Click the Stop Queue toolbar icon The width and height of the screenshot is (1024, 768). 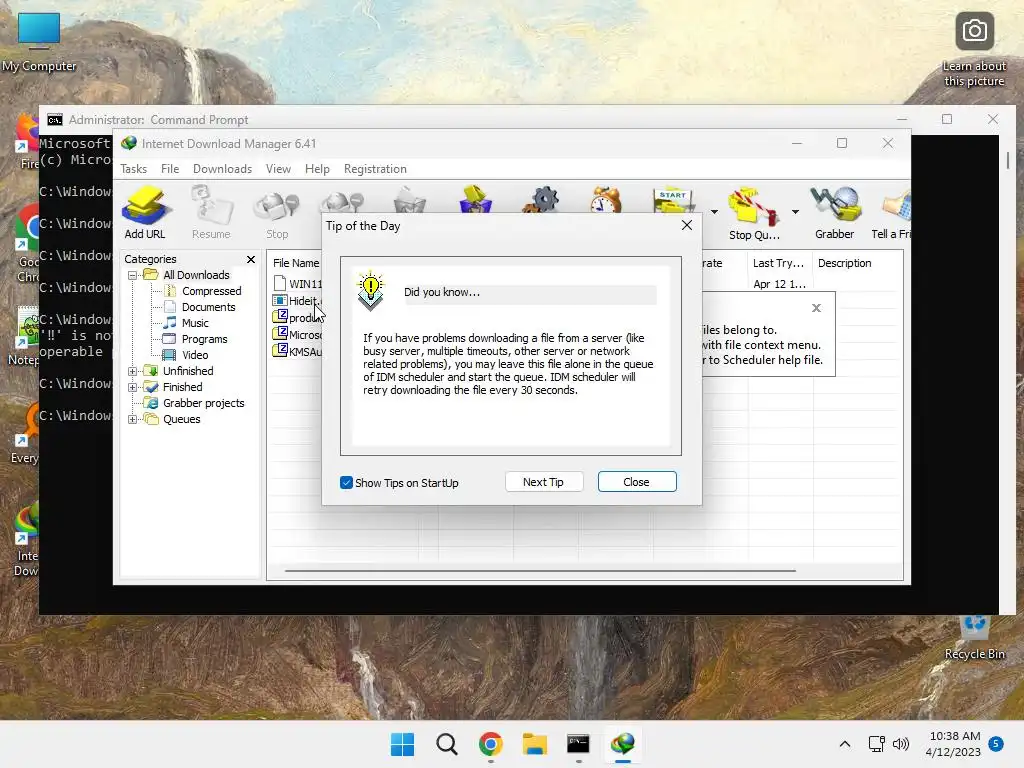point(754,214)
